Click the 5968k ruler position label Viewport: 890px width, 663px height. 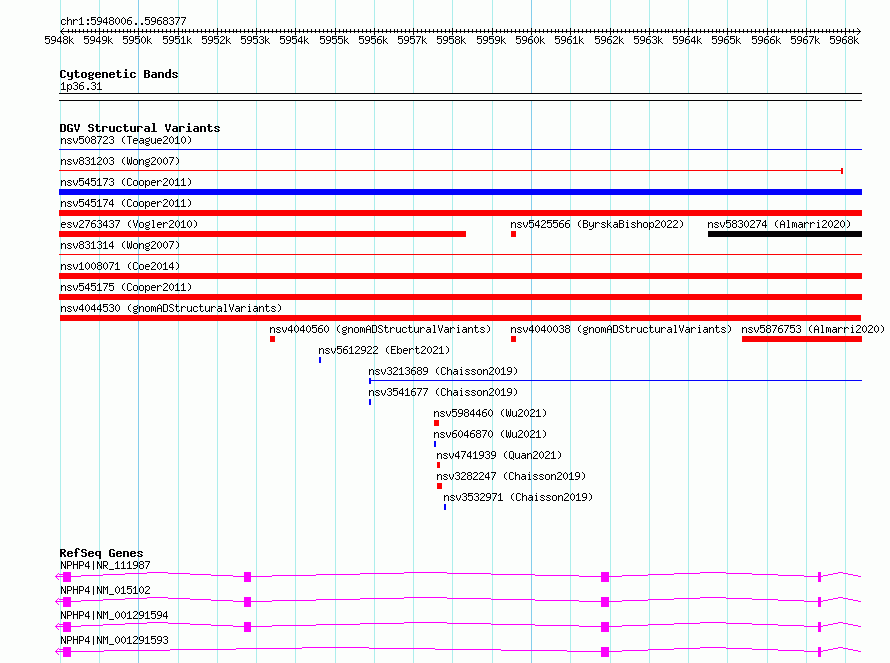pos(844,40)
